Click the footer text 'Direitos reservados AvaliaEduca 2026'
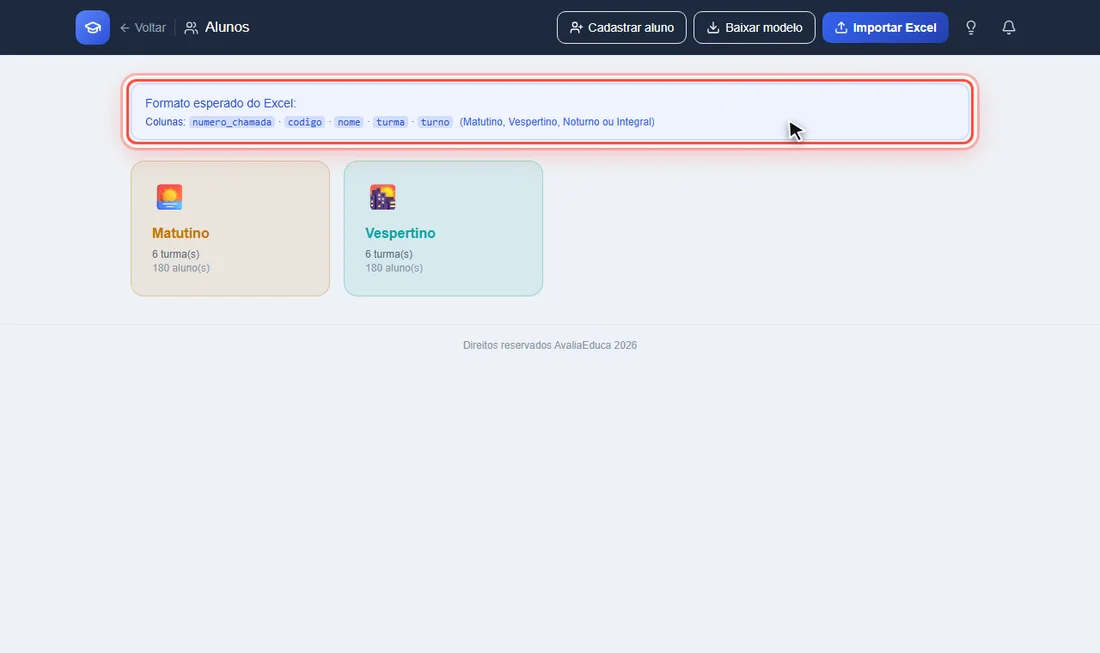 pyautogui.click(x=550, y=345)
